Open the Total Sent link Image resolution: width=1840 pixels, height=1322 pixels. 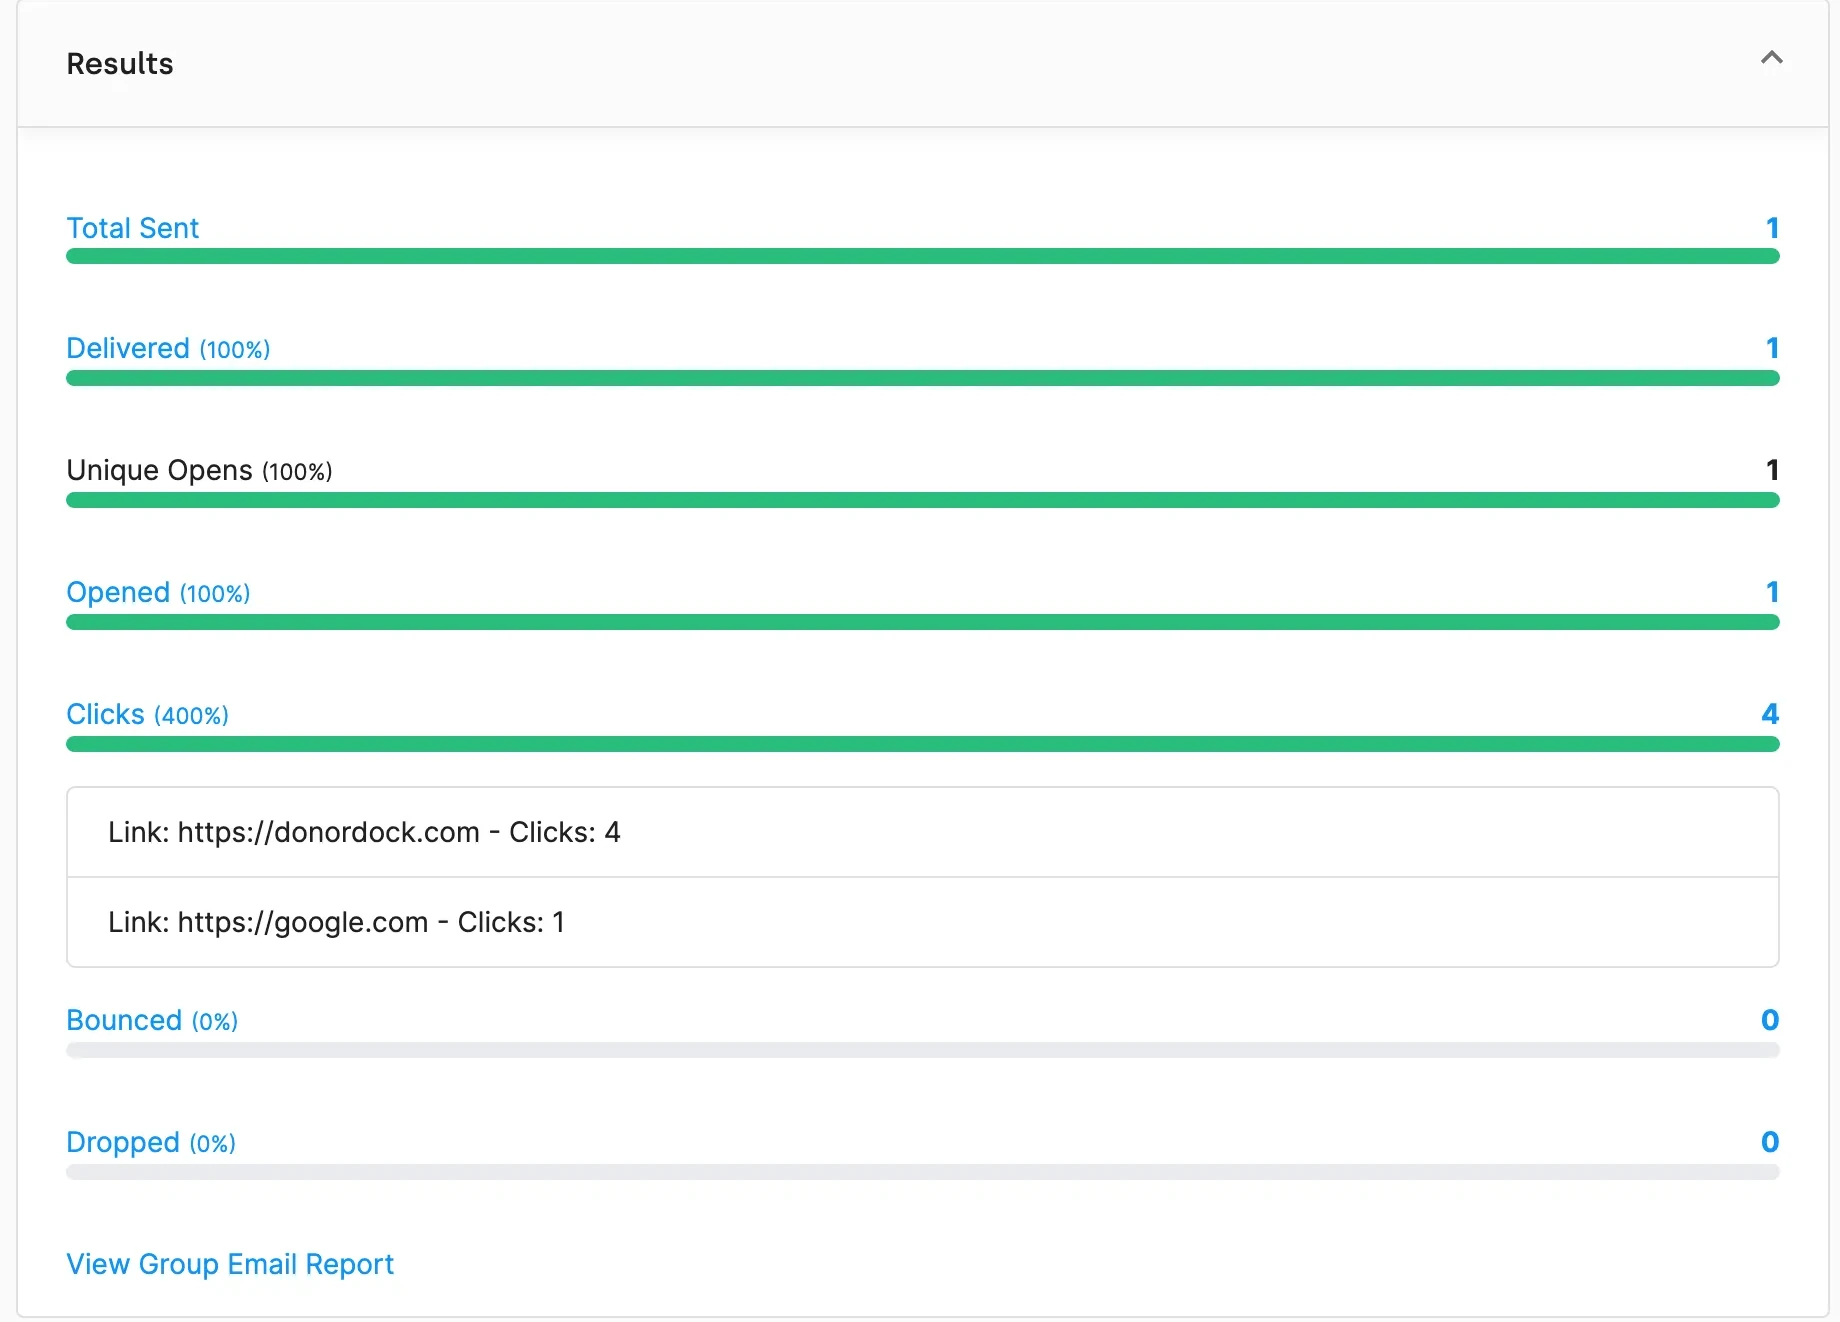[132, 228]
